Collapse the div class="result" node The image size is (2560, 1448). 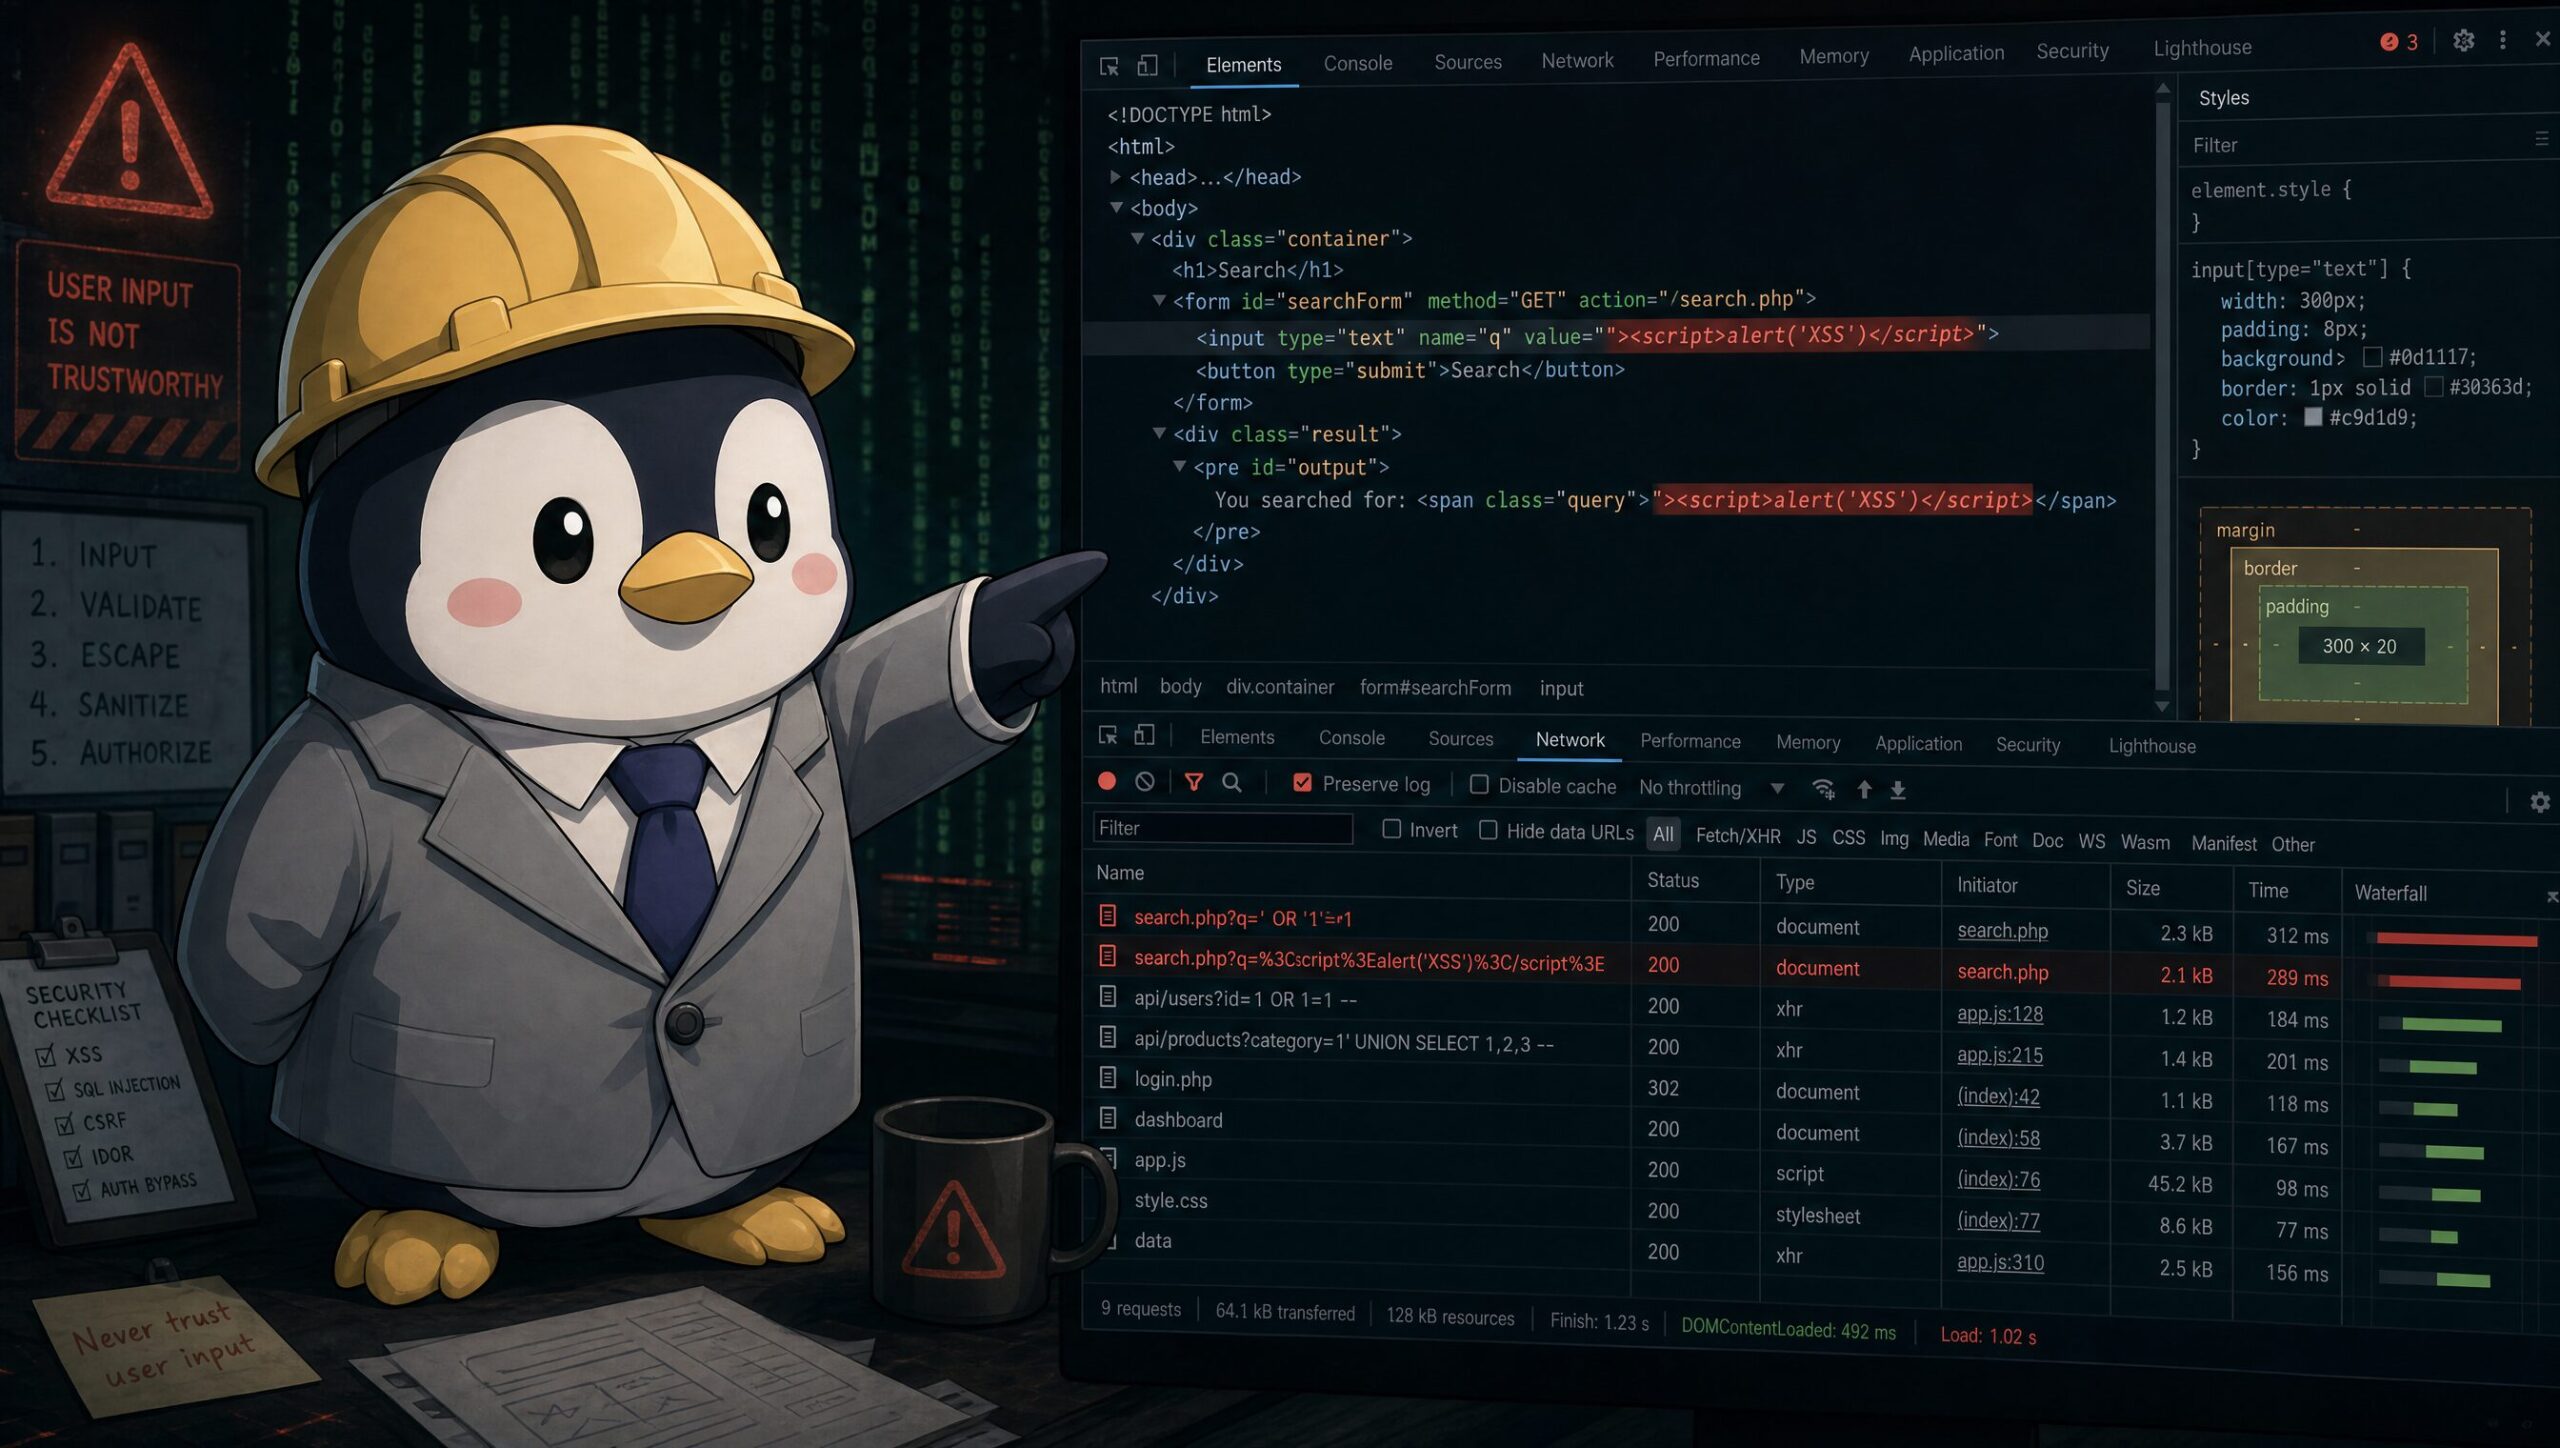(1159, 434)
